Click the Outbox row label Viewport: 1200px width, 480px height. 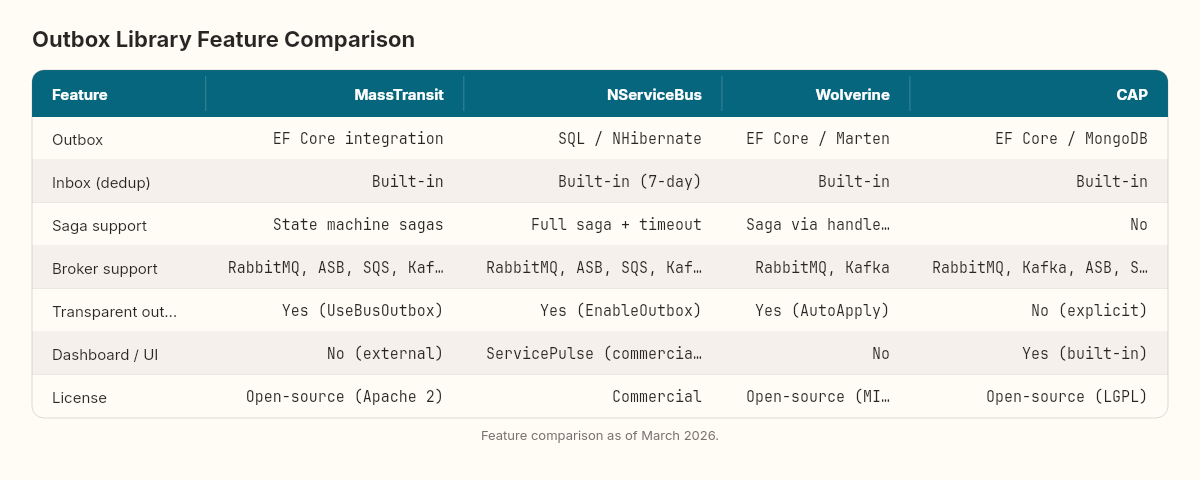tap(78, 139)
